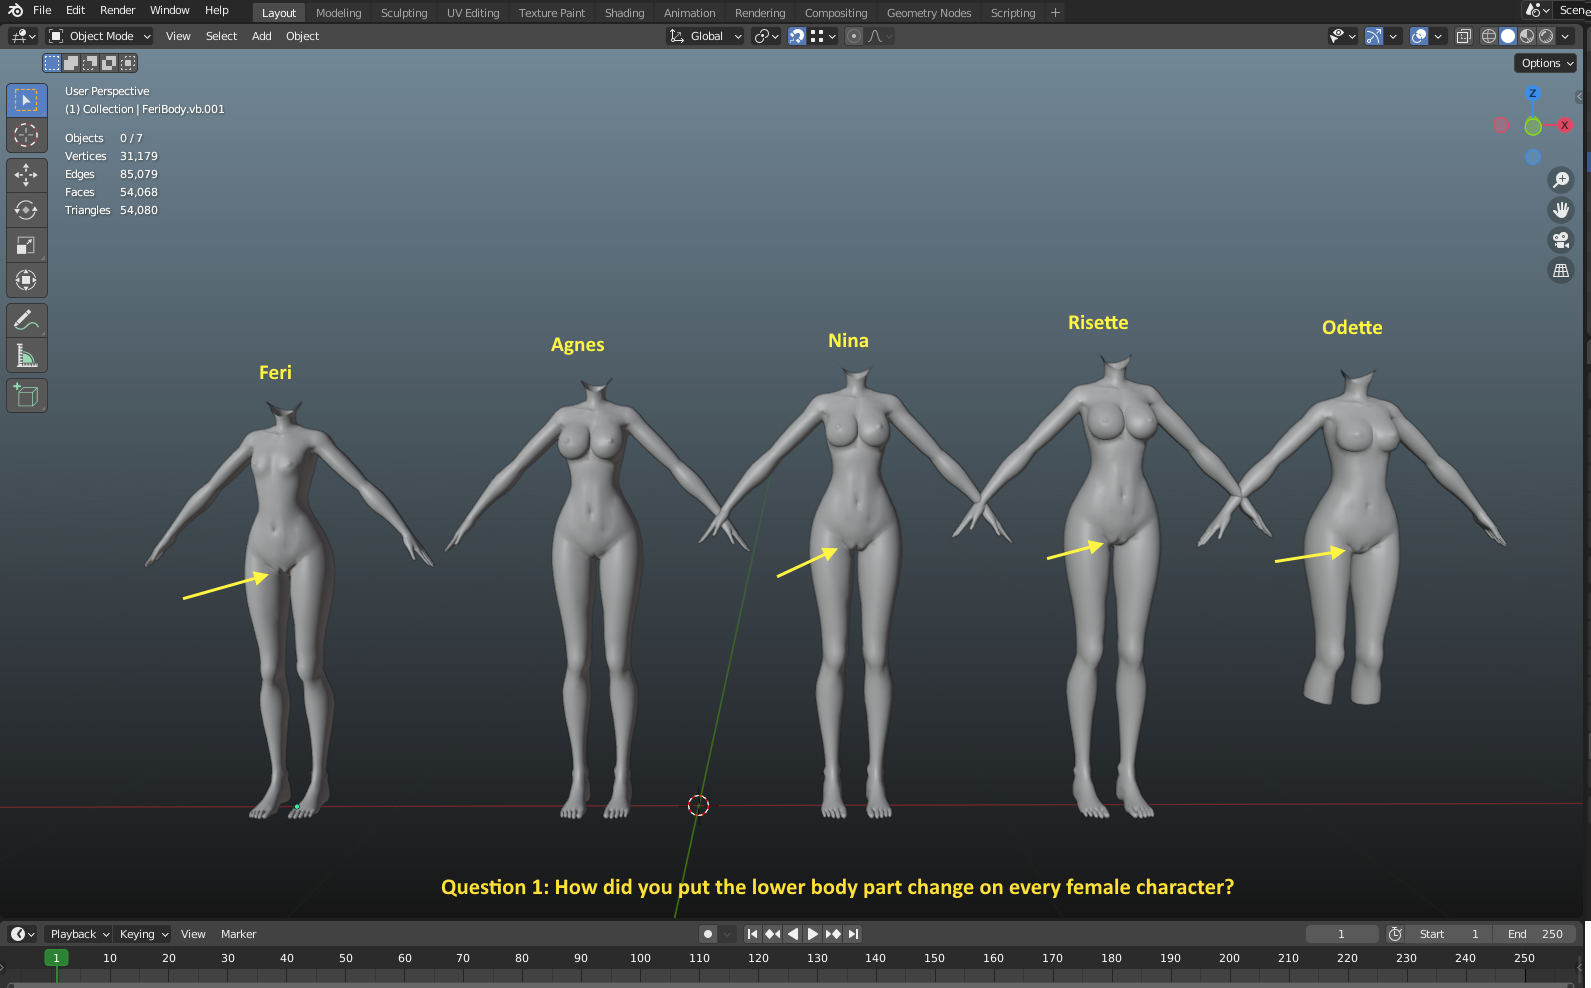
Task: Set selection mode to Invert
Action: tap(109, 63)
